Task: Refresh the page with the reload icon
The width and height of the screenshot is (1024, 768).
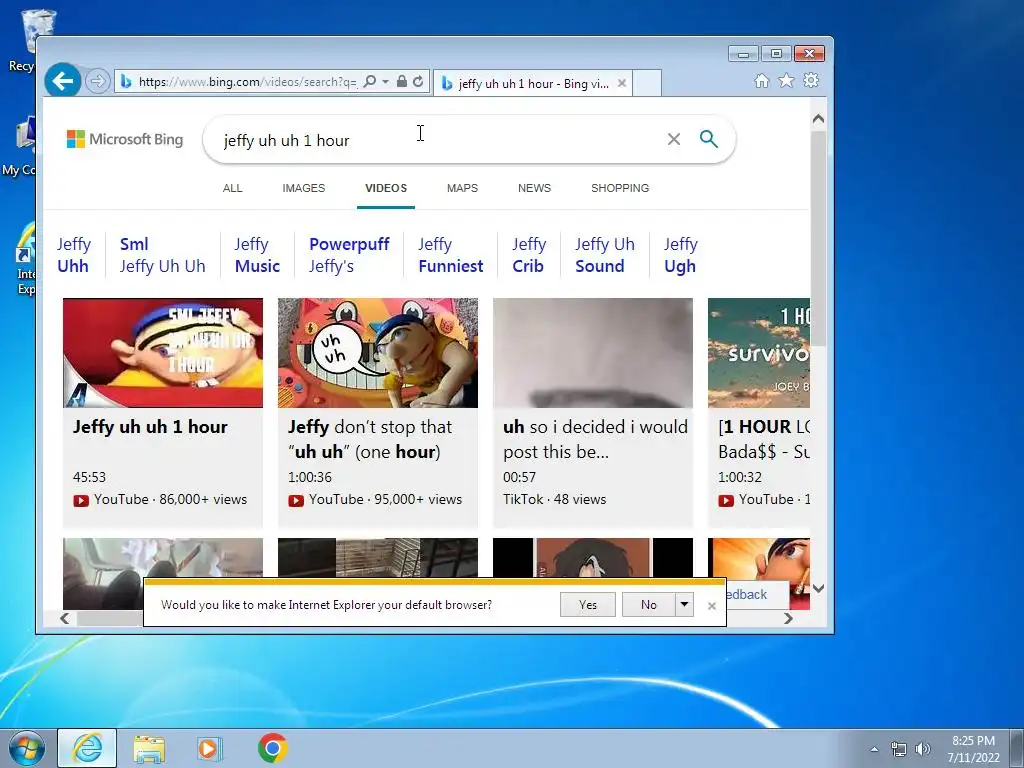Action: click(x=419, y=82)
